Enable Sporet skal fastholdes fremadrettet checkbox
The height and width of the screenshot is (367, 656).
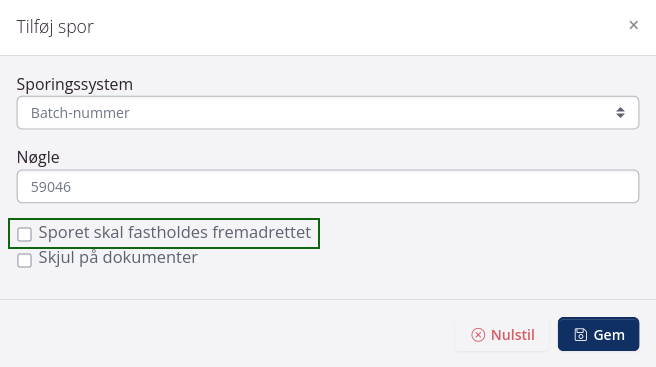pos(24,234)
